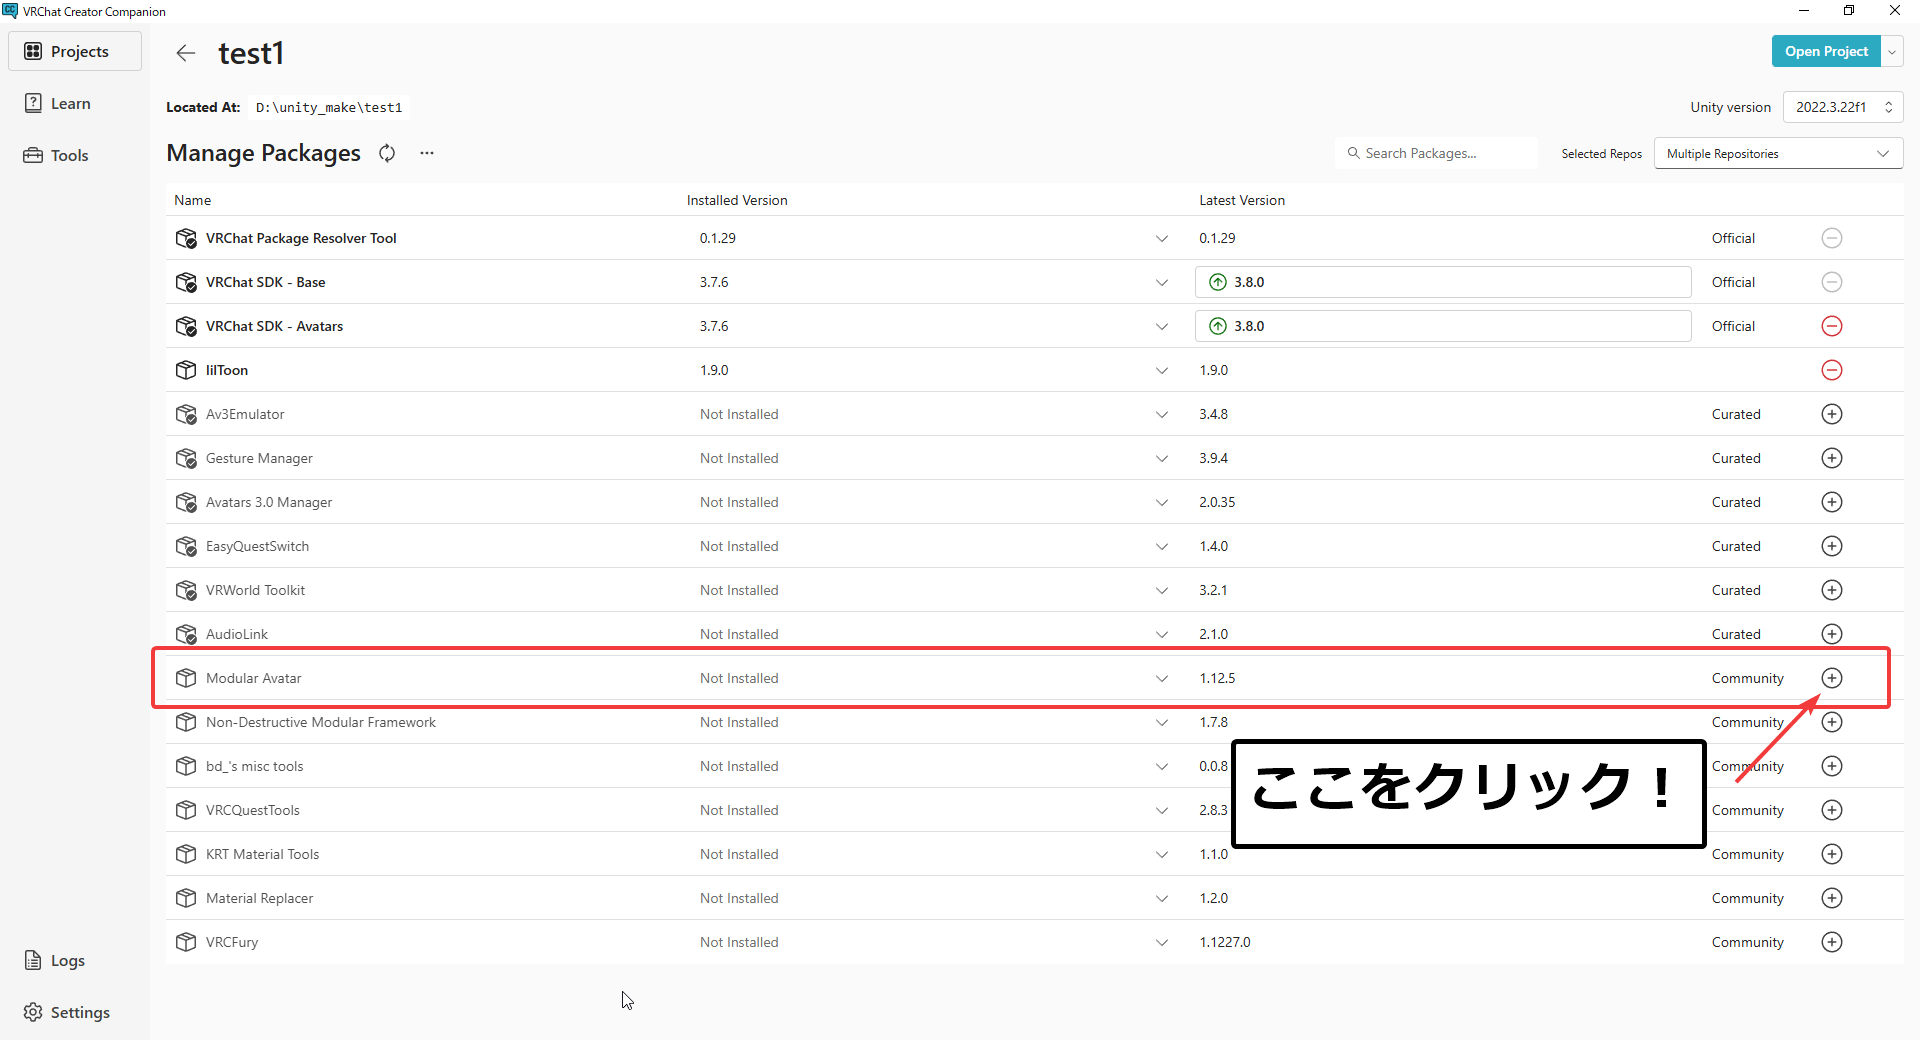Add the VRWorld Toolkit package
Viewport: 1920px width, 1040px height.
click(x=1832, y=590)
